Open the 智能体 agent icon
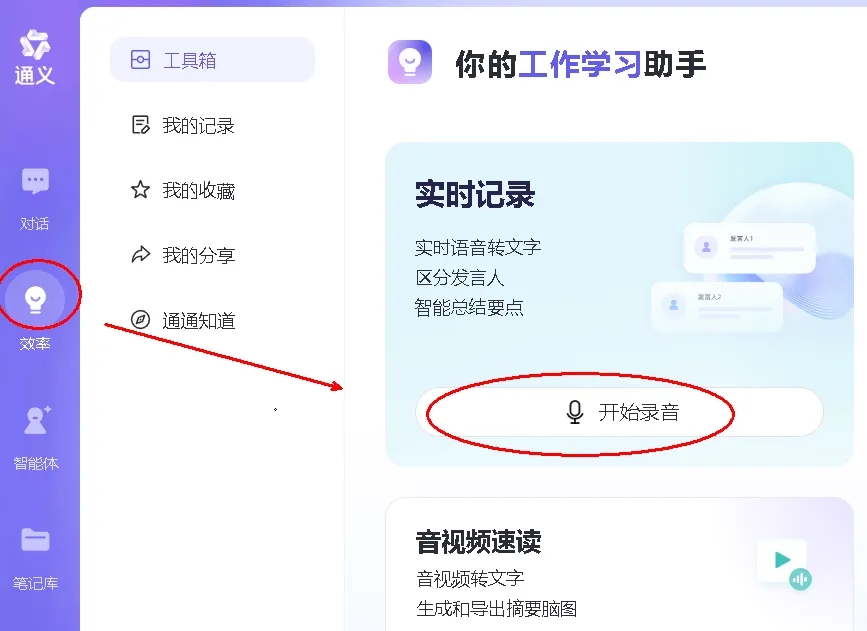The image size is (867, 631). pos(36,420)
